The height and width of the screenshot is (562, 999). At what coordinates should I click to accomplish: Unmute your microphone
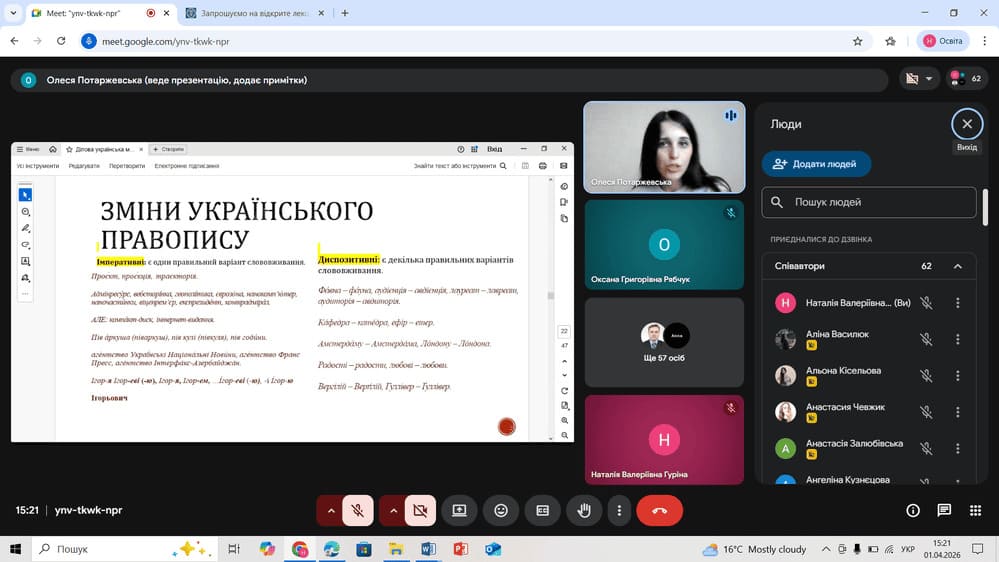[x=357, y=510]
